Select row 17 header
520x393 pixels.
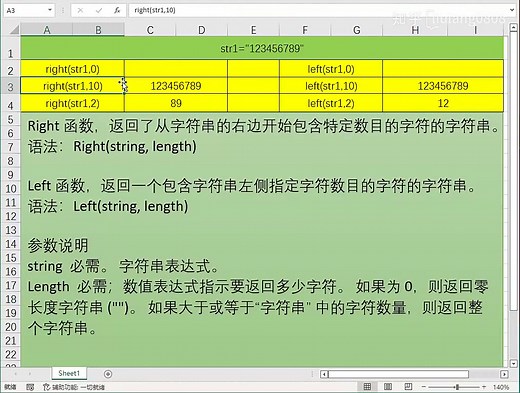click(x=10, y=285)
